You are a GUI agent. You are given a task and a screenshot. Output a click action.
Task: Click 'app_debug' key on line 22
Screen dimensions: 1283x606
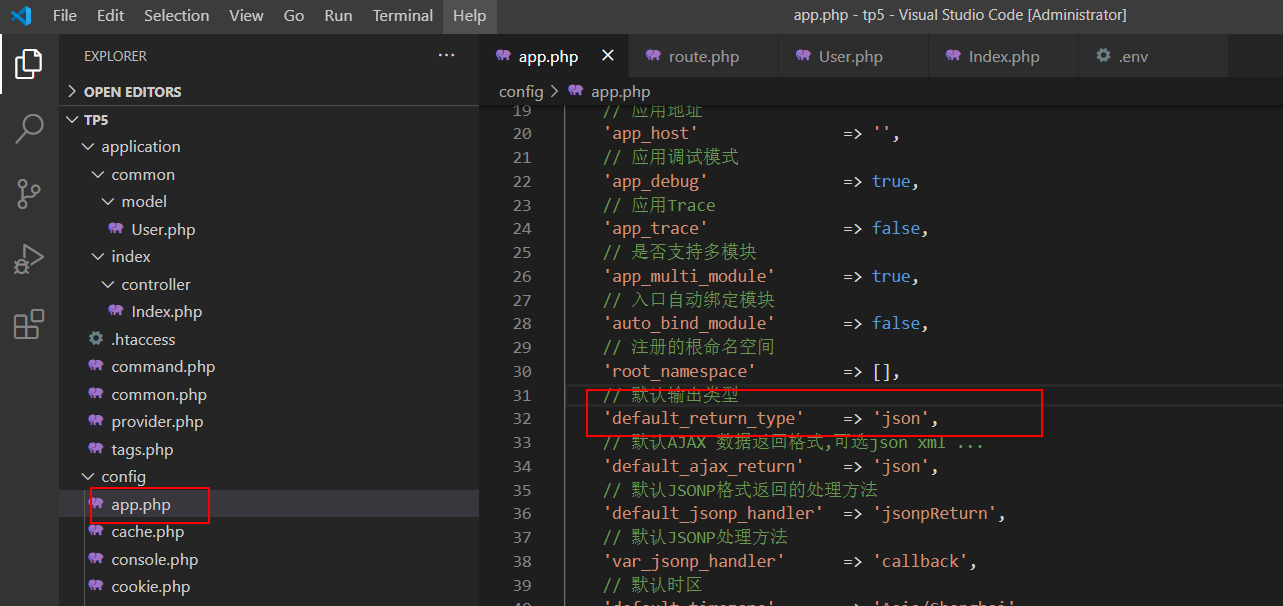[655, 181]
